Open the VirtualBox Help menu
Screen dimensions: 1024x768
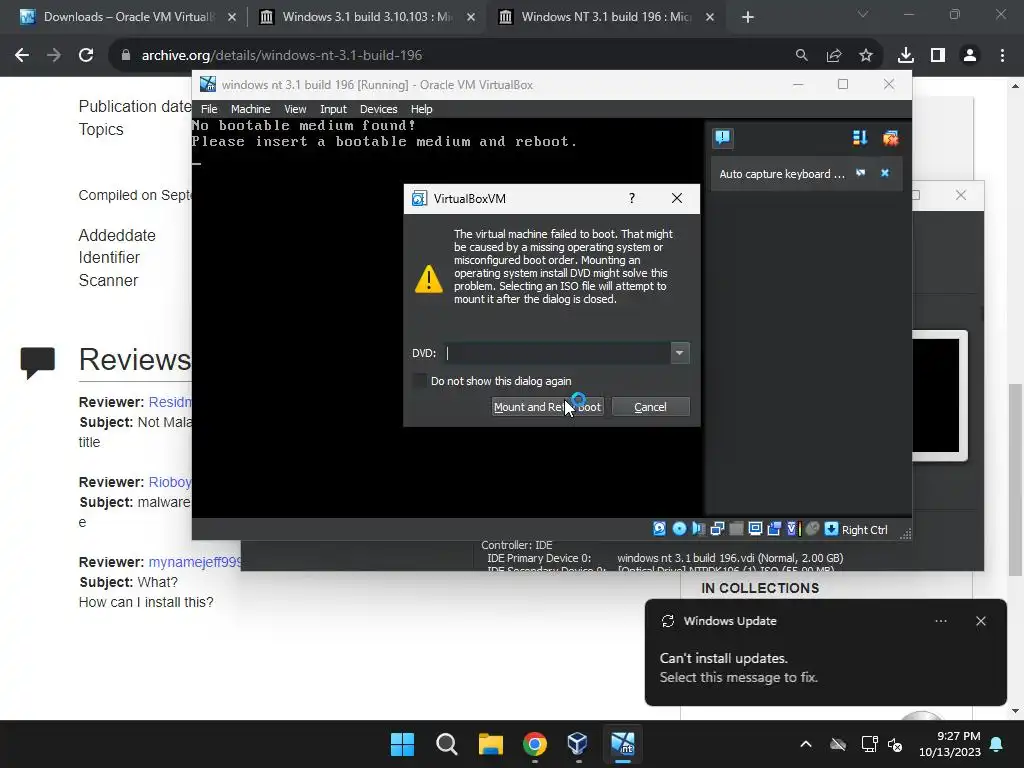coord(421,109)
